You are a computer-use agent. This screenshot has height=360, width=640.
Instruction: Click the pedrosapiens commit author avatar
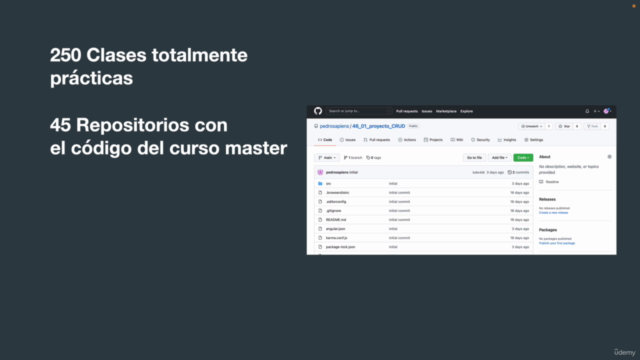320,172
